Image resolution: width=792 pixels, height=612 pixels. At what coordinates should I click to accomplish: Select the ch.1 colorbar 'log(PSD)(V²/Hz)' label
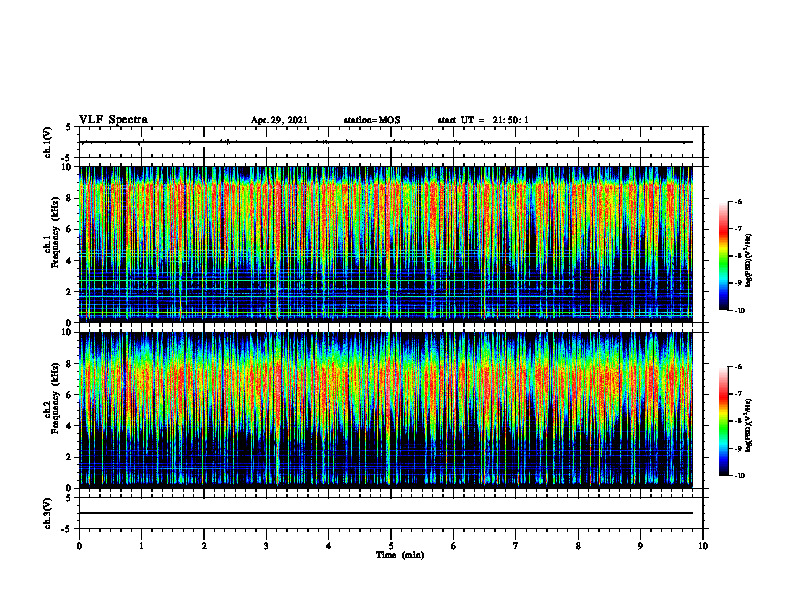click(x=749, y=261)
